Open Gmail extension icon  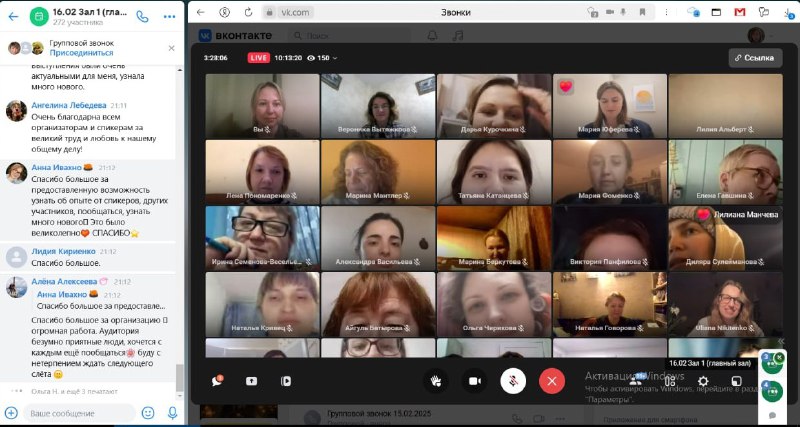tap(740, 12)
